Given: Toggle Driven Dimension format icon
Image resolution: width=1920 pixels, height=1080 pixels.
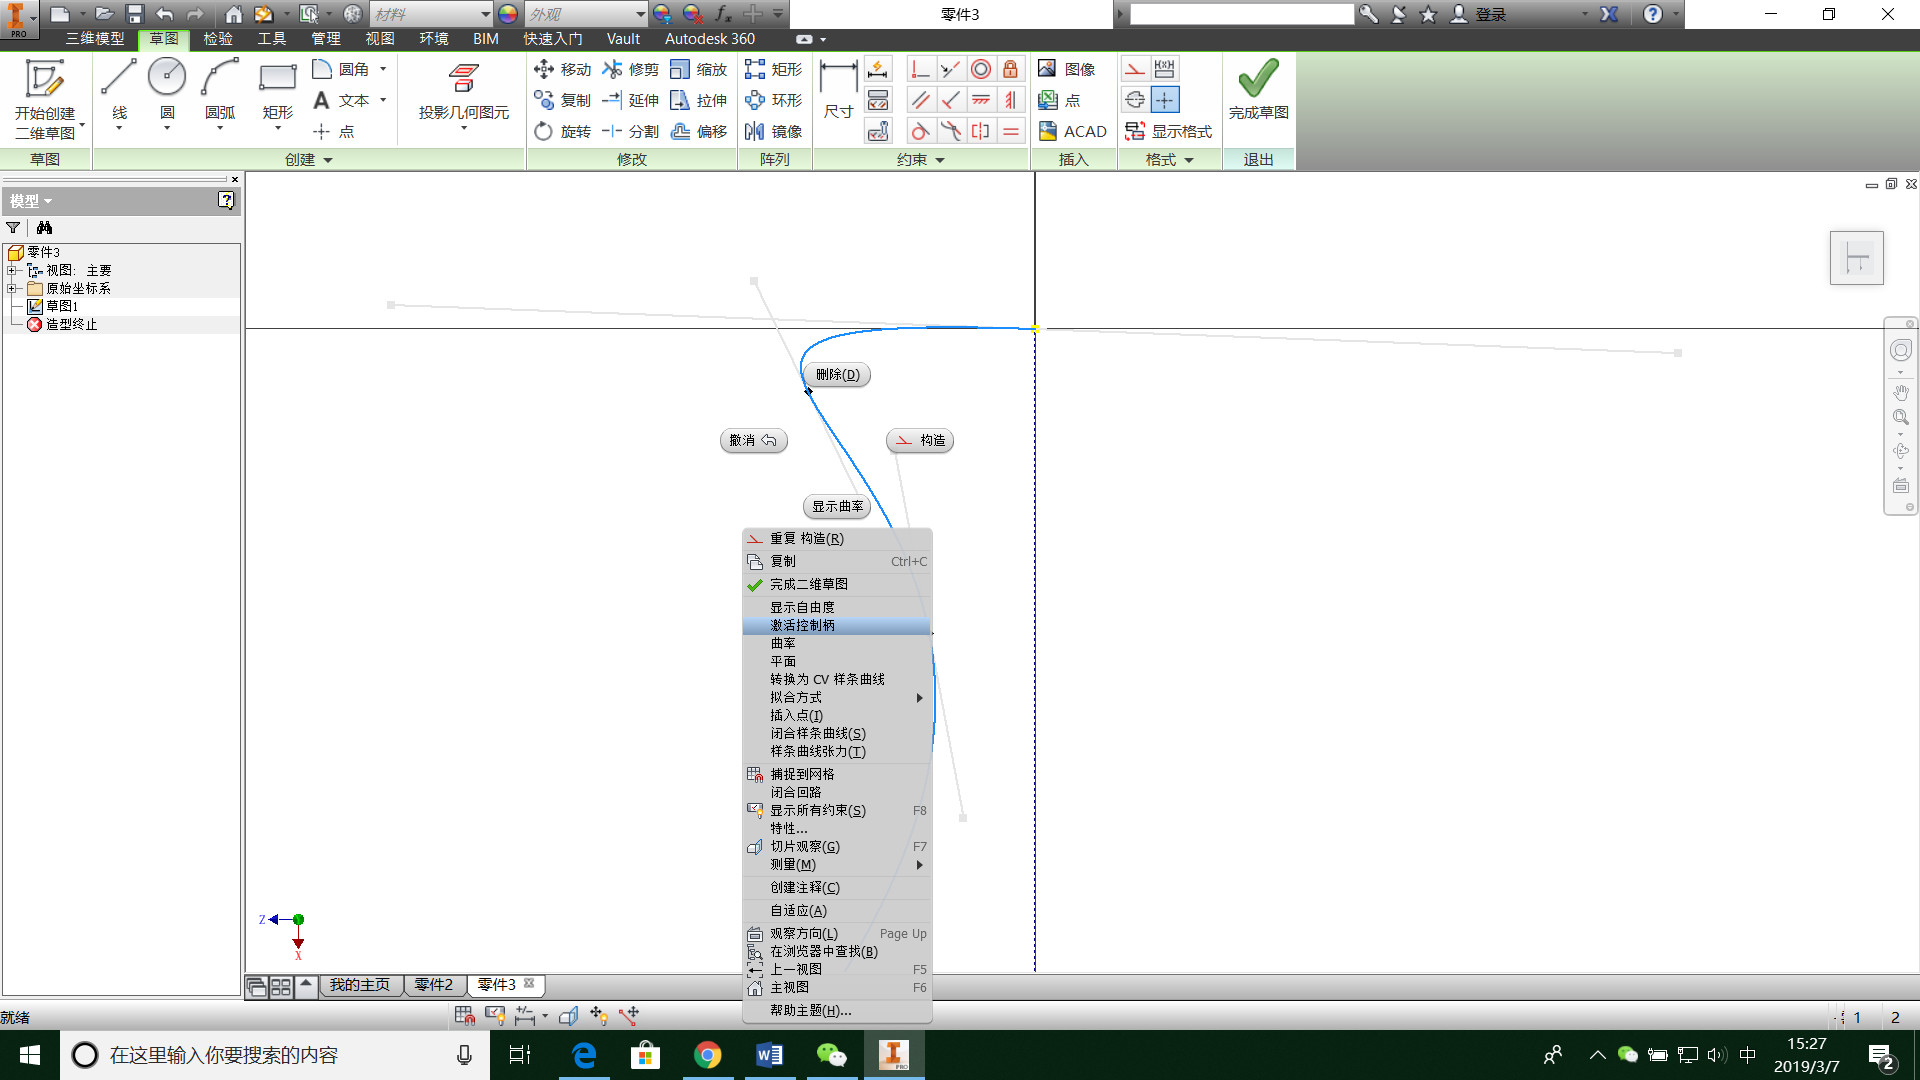Looking at the screenshot, I should pos(1165,69).
